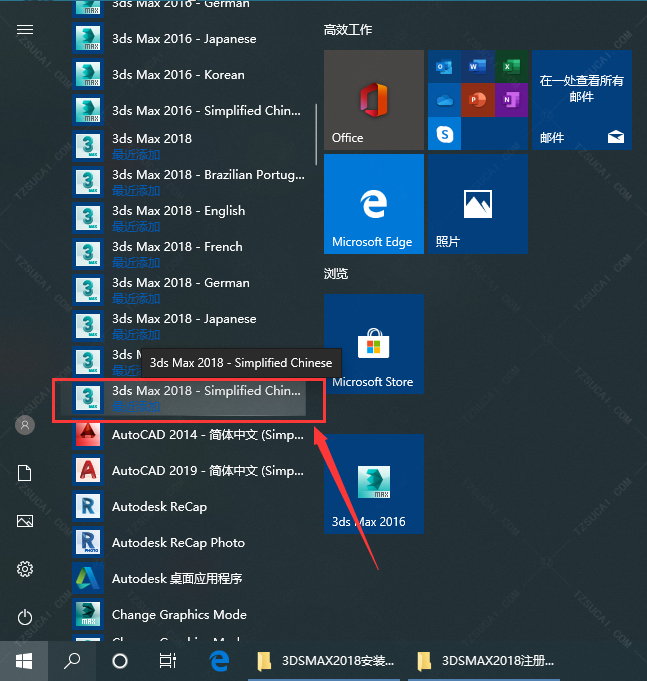The width and height of the screenshot is (647, 681).
Task: Launch 3ds Max 2018 - French
Action: click(189, 255)
